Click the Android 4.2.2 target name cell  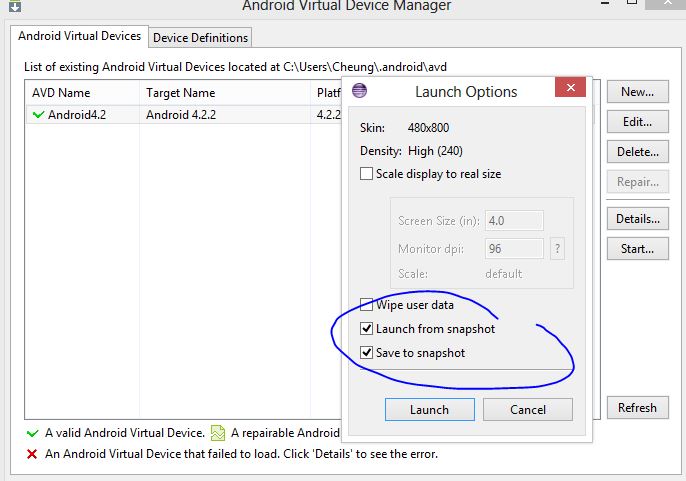coord(181,115)
